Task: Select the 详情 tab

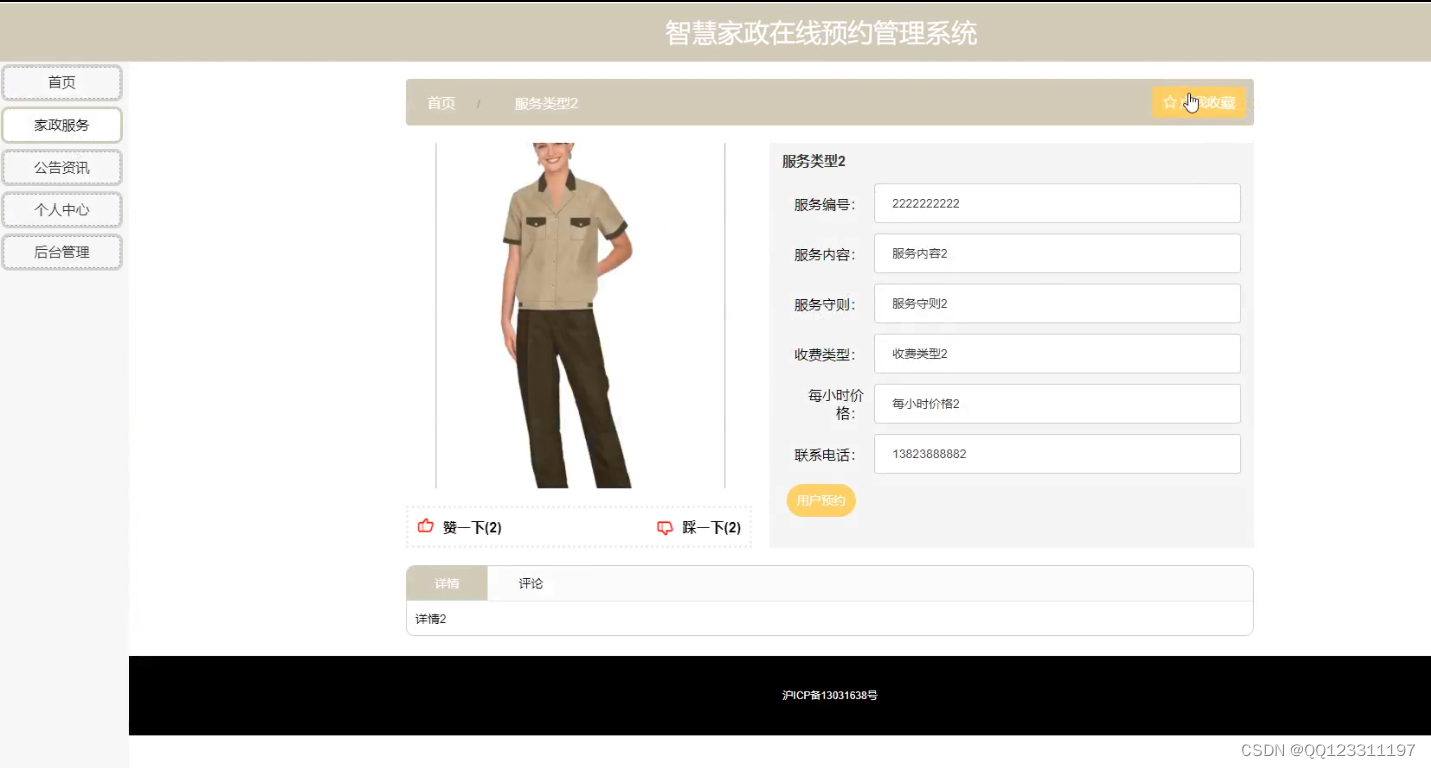Action: (446, 582)
